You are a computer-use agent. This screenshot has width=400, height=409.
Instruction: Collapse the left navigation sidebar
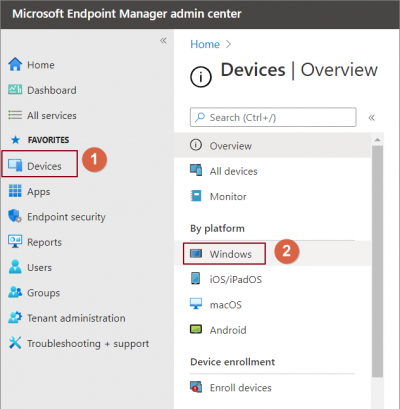pos(163,41)
